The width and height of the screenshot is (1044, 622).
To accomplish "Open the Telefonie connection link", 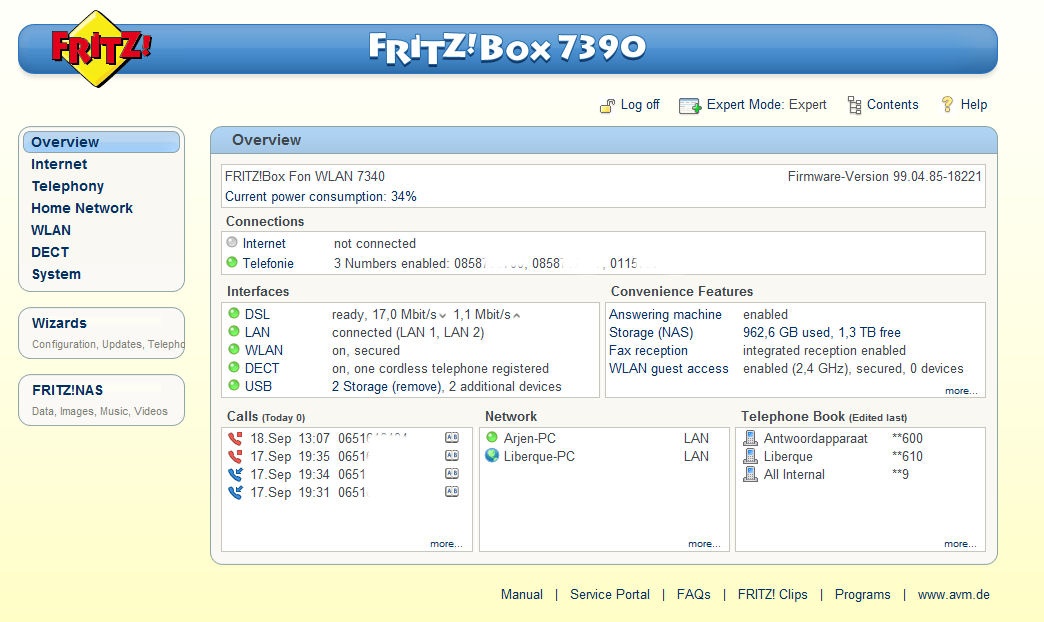I will click(268, 263).
